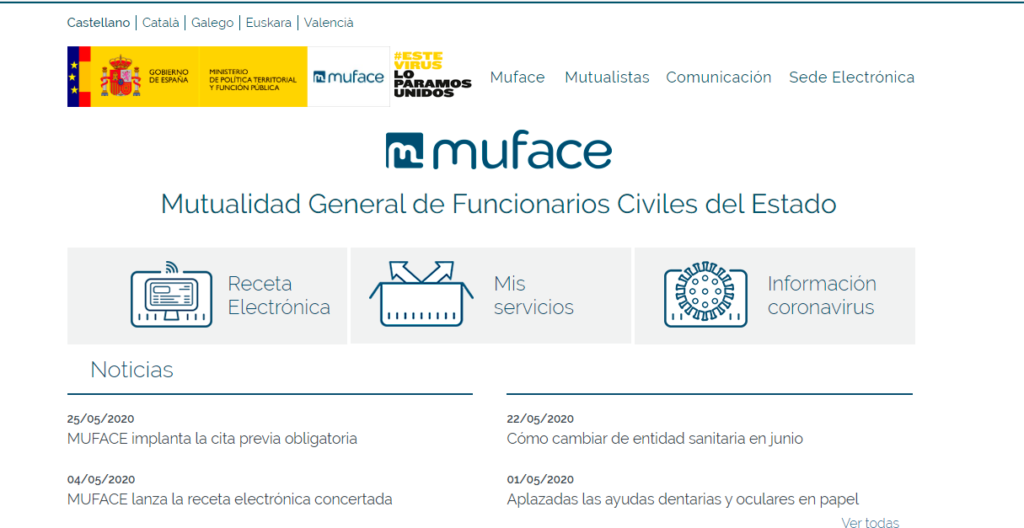Click the Mis servicios open box icon
Image resolution: width=1024 pixels, height=528 pixels.
tap(421, 293)
